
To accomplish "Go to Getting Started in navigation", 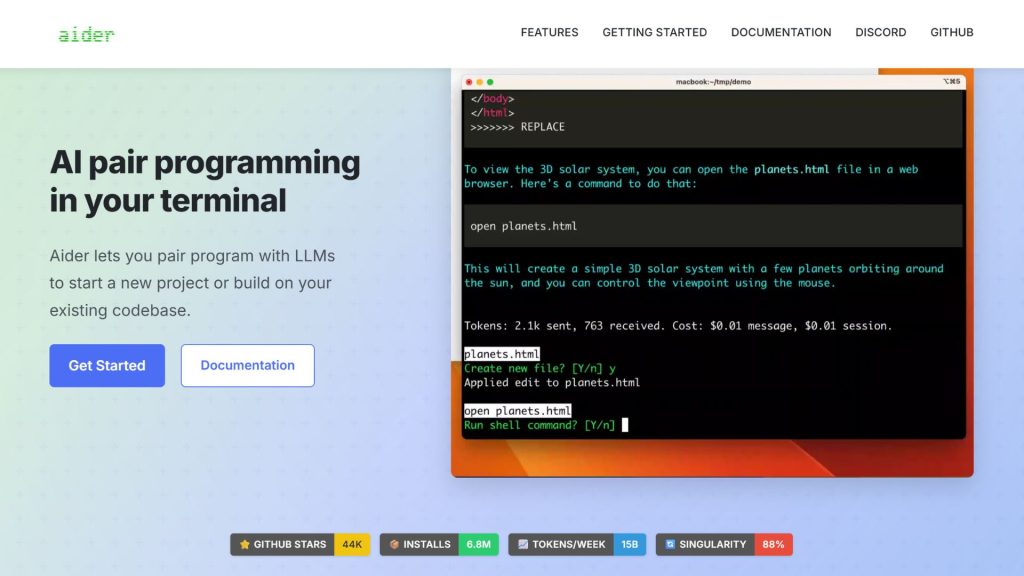I will 654,32.
